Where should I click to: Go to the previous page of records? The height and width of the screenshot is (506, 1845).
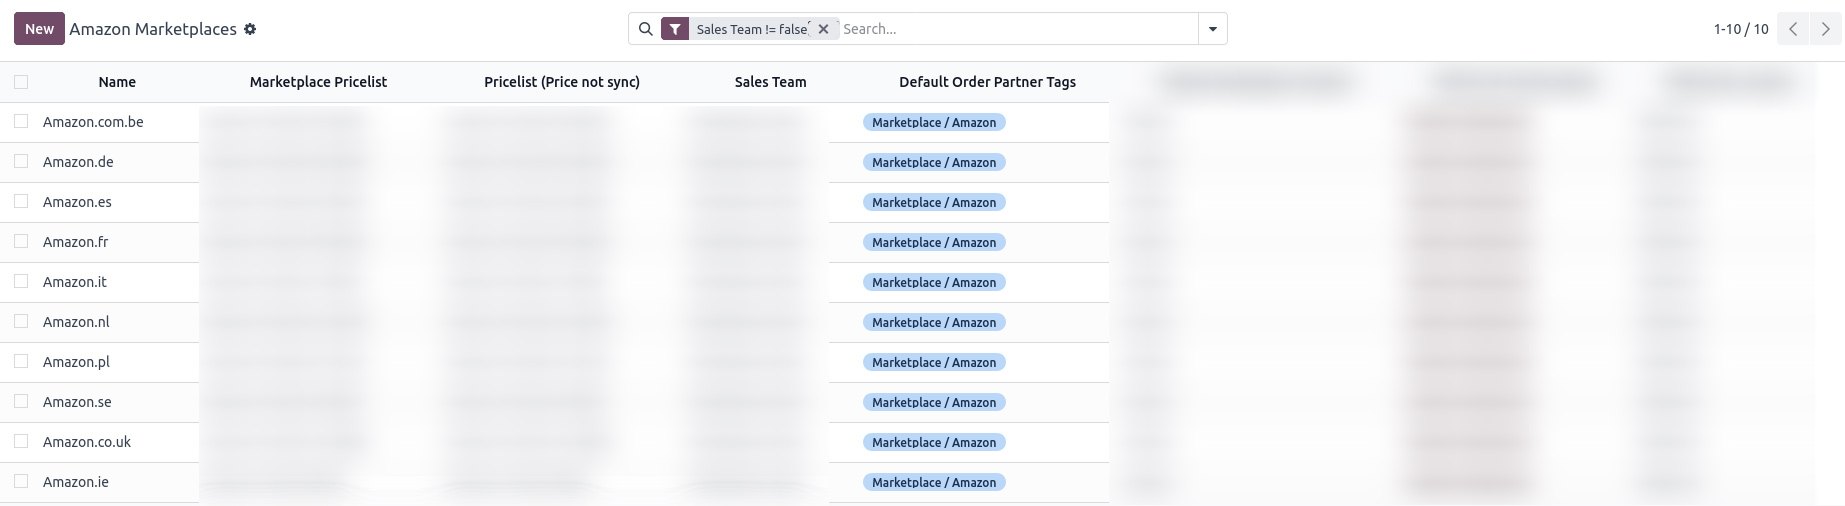tap(1793, 29)
